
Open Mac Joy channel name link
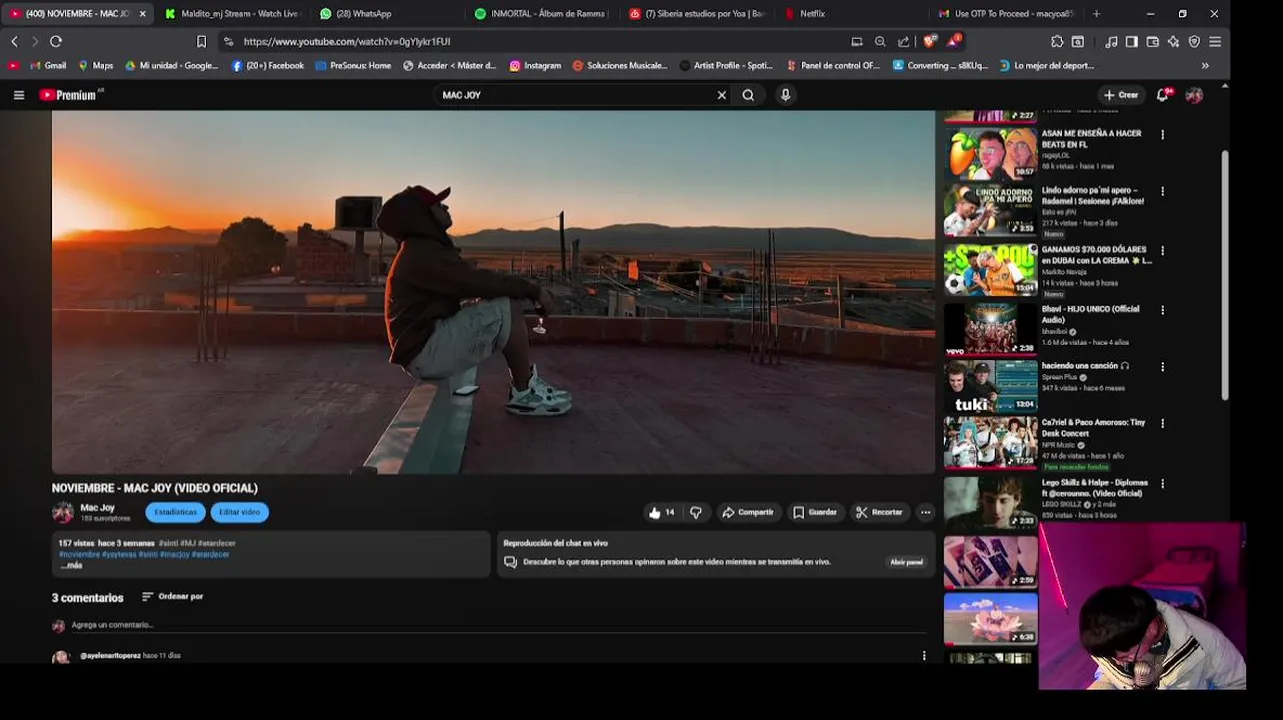tap(97, 508)
